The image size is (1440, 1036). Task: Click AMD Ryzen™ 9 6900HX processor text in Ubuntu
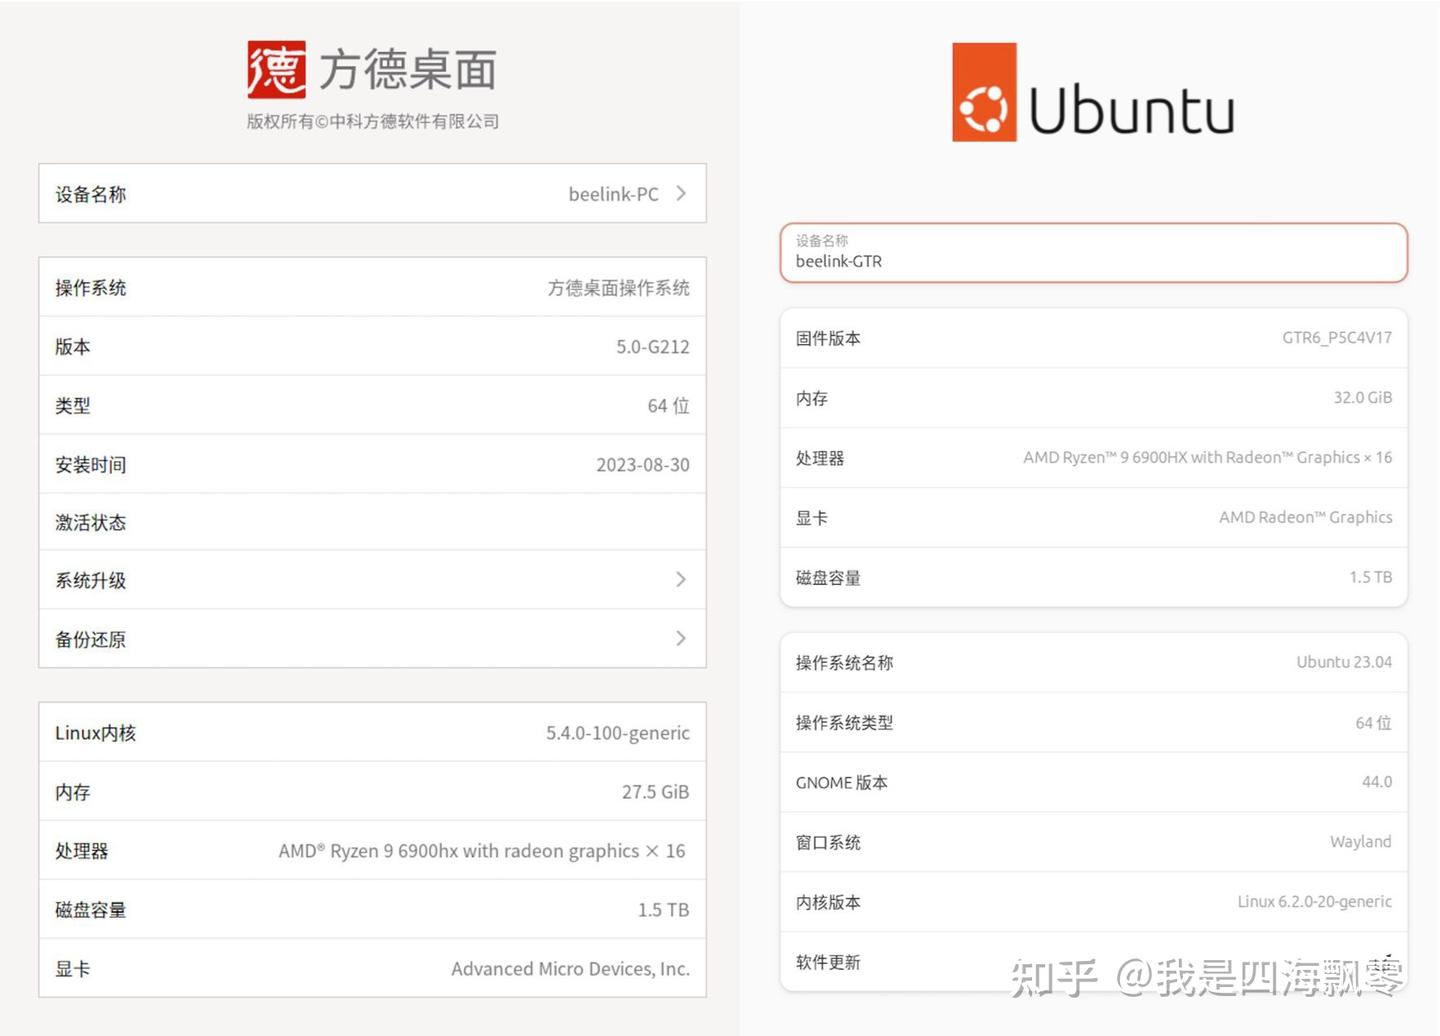tap(1207, 458)
